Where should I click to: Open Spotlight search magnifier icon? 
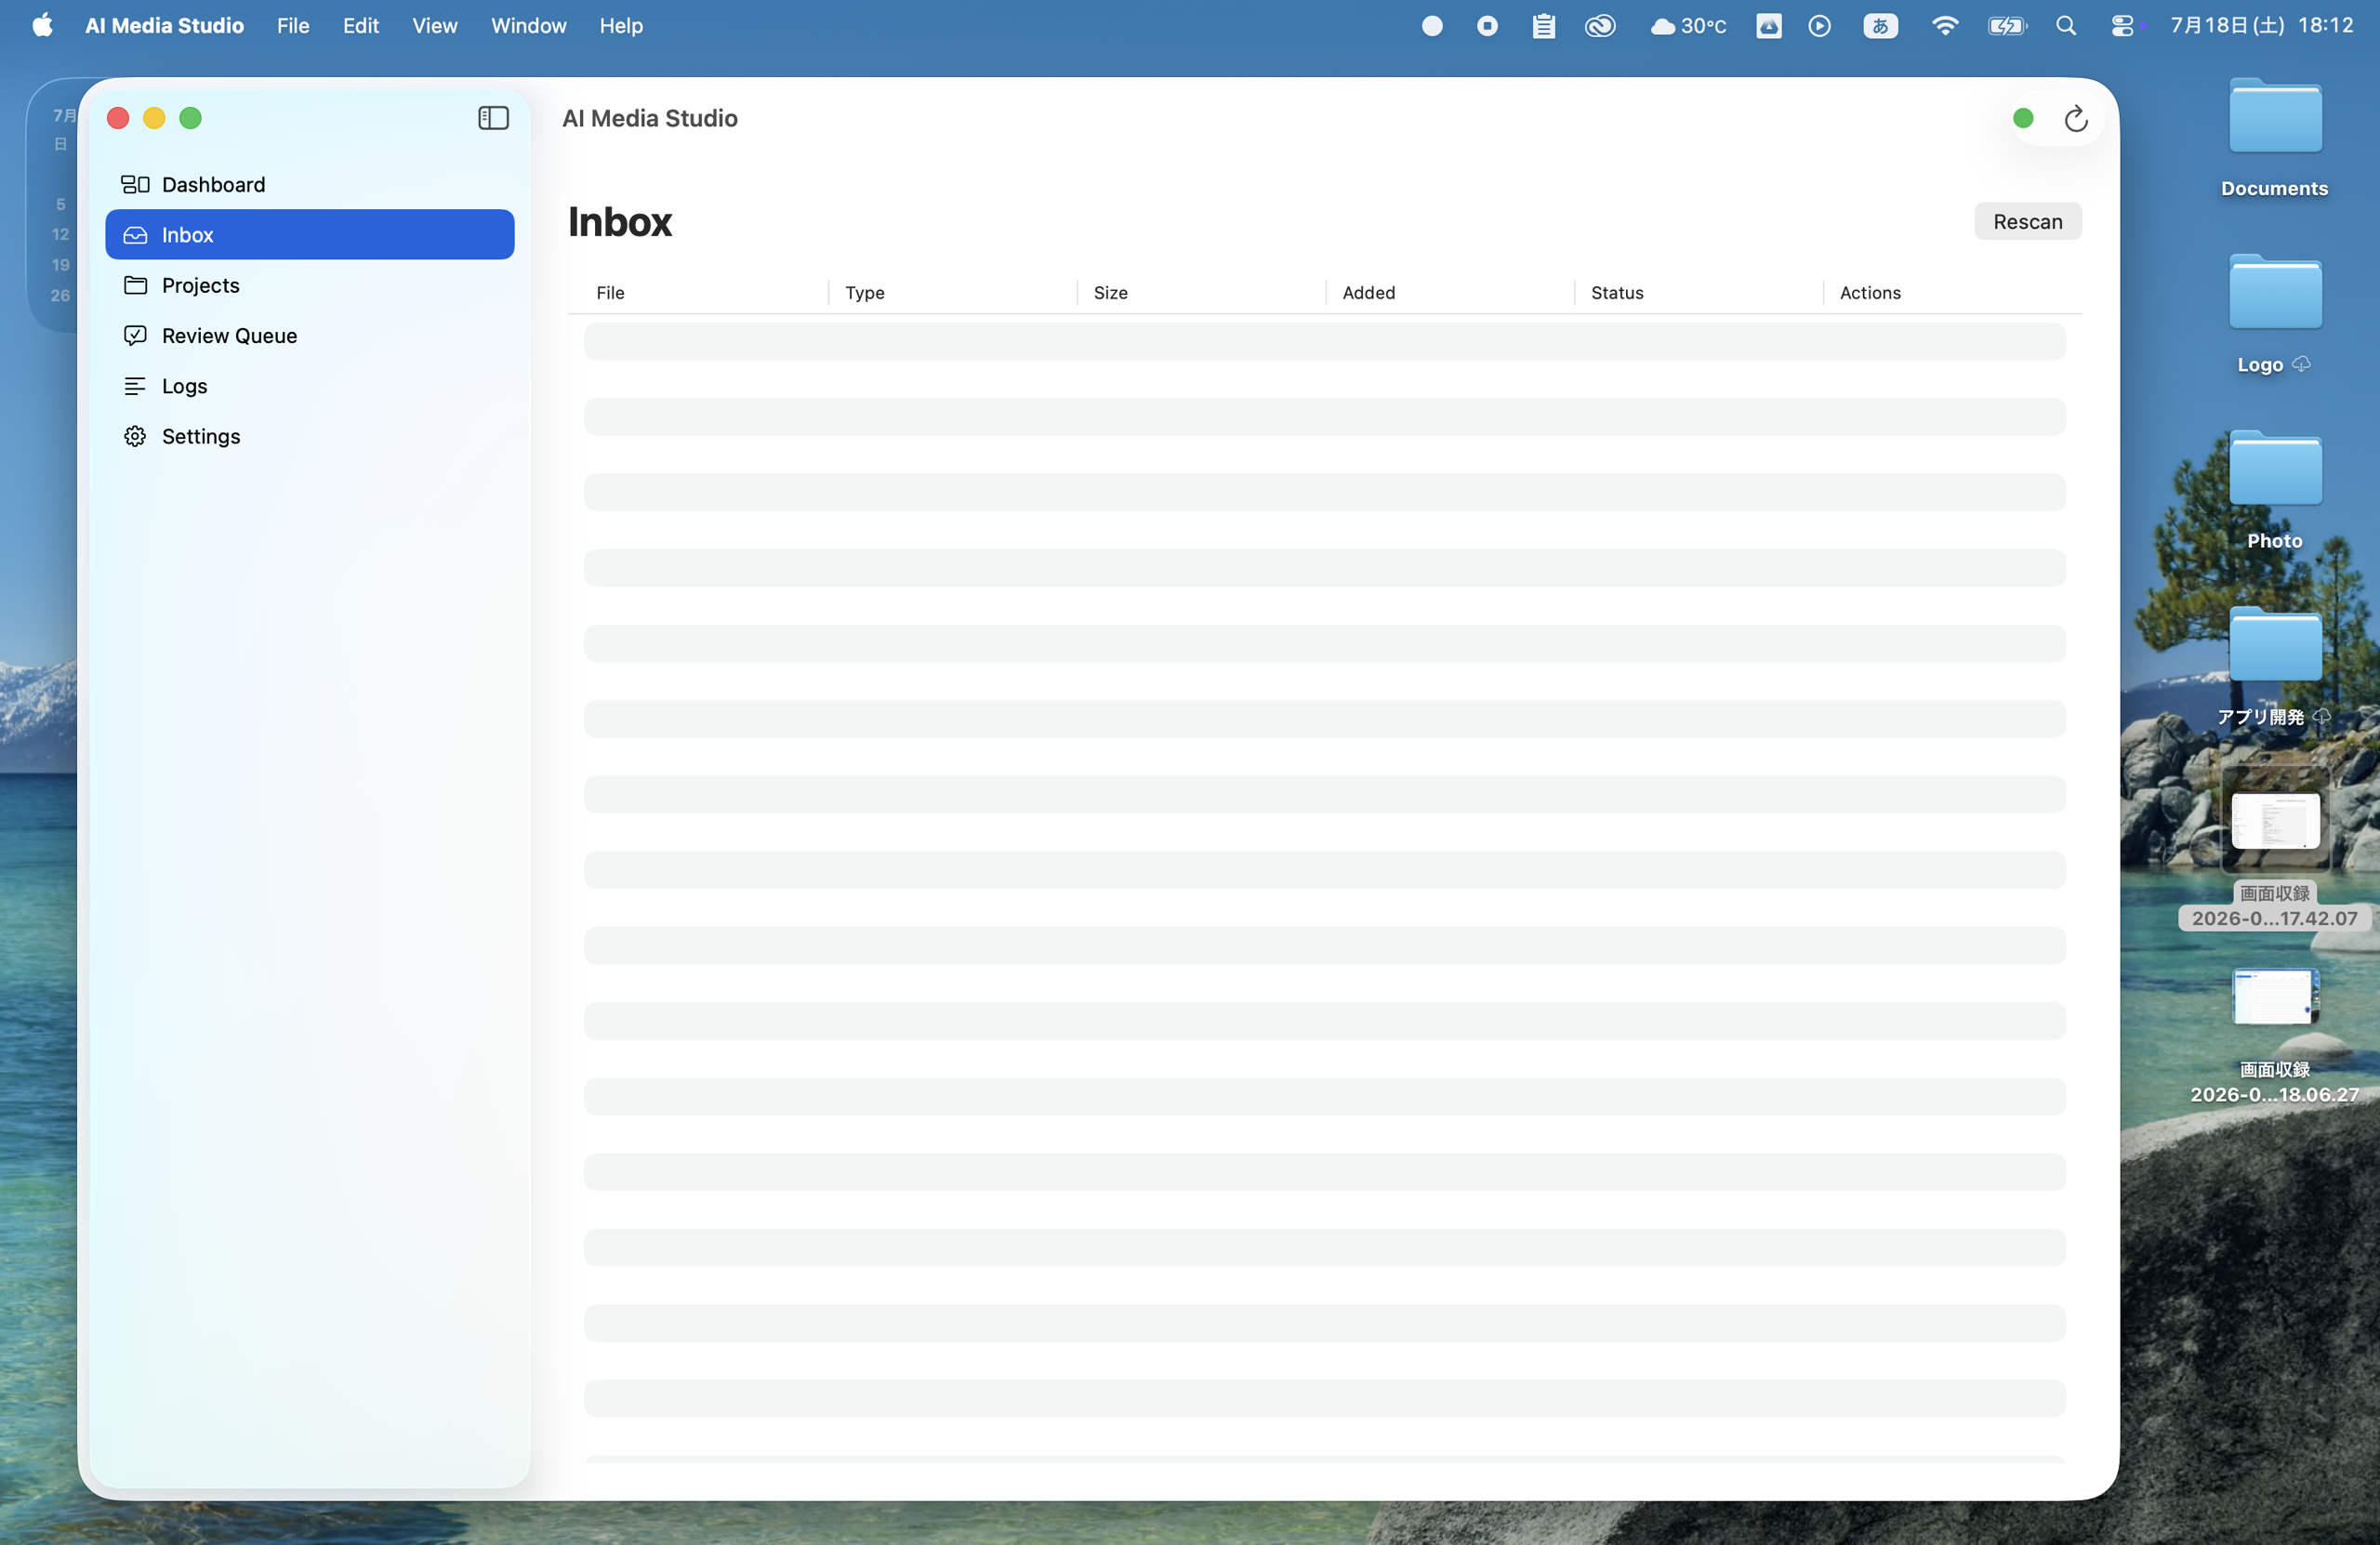2066,26
